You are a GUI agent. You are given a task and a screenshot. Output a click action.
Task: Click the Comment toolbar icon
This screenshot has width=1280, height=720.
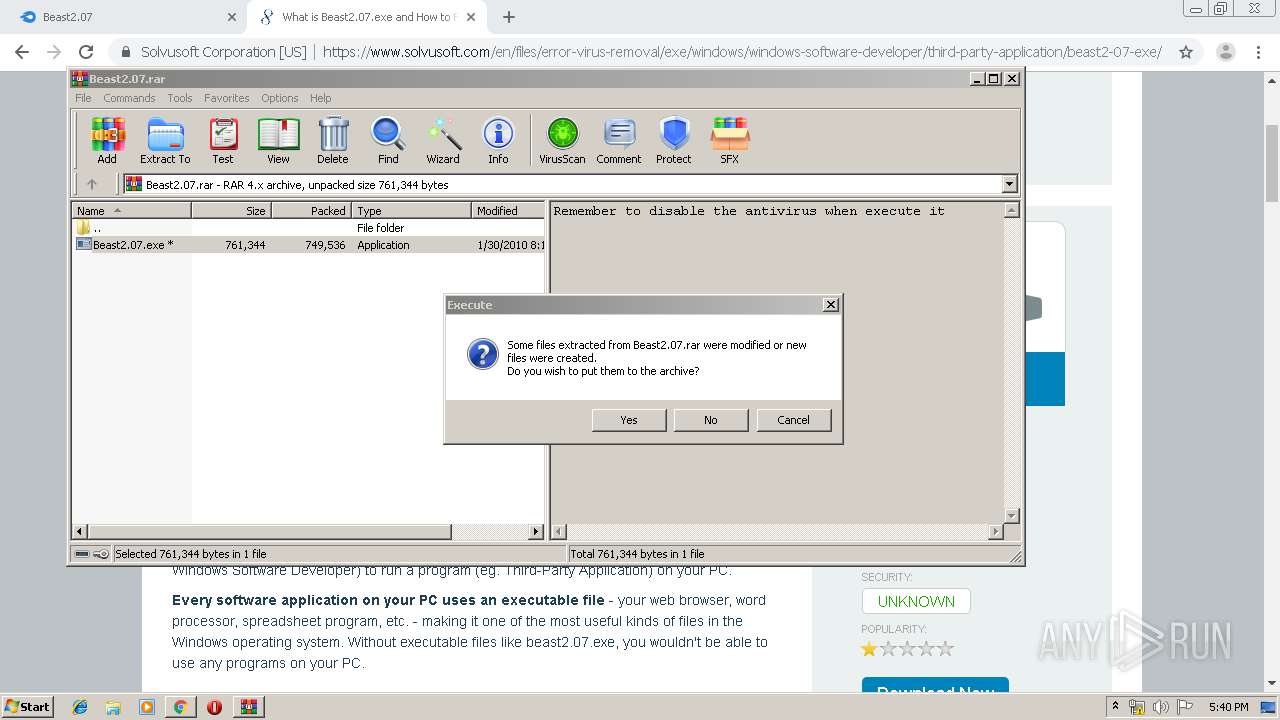point(619,140)
